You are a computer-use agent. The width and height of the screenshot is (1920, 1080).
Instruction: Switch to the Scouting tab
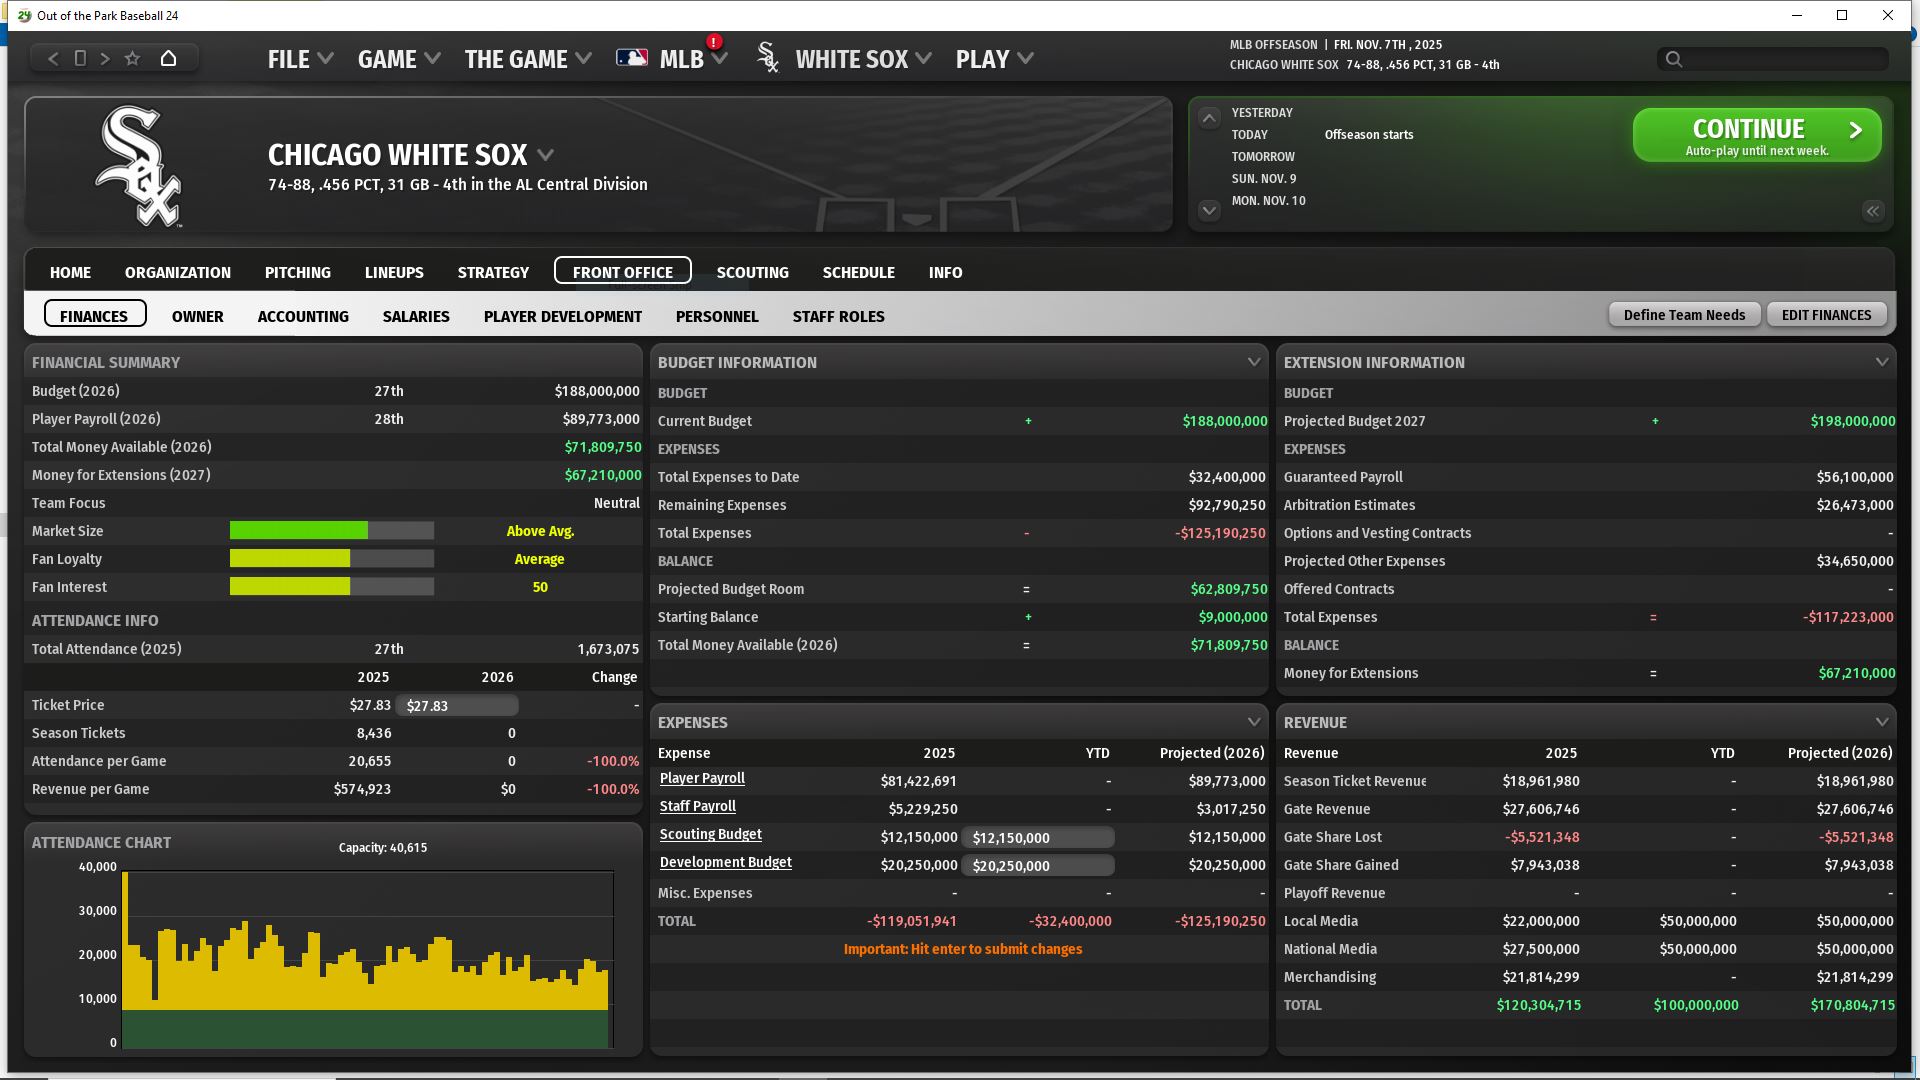752,272
